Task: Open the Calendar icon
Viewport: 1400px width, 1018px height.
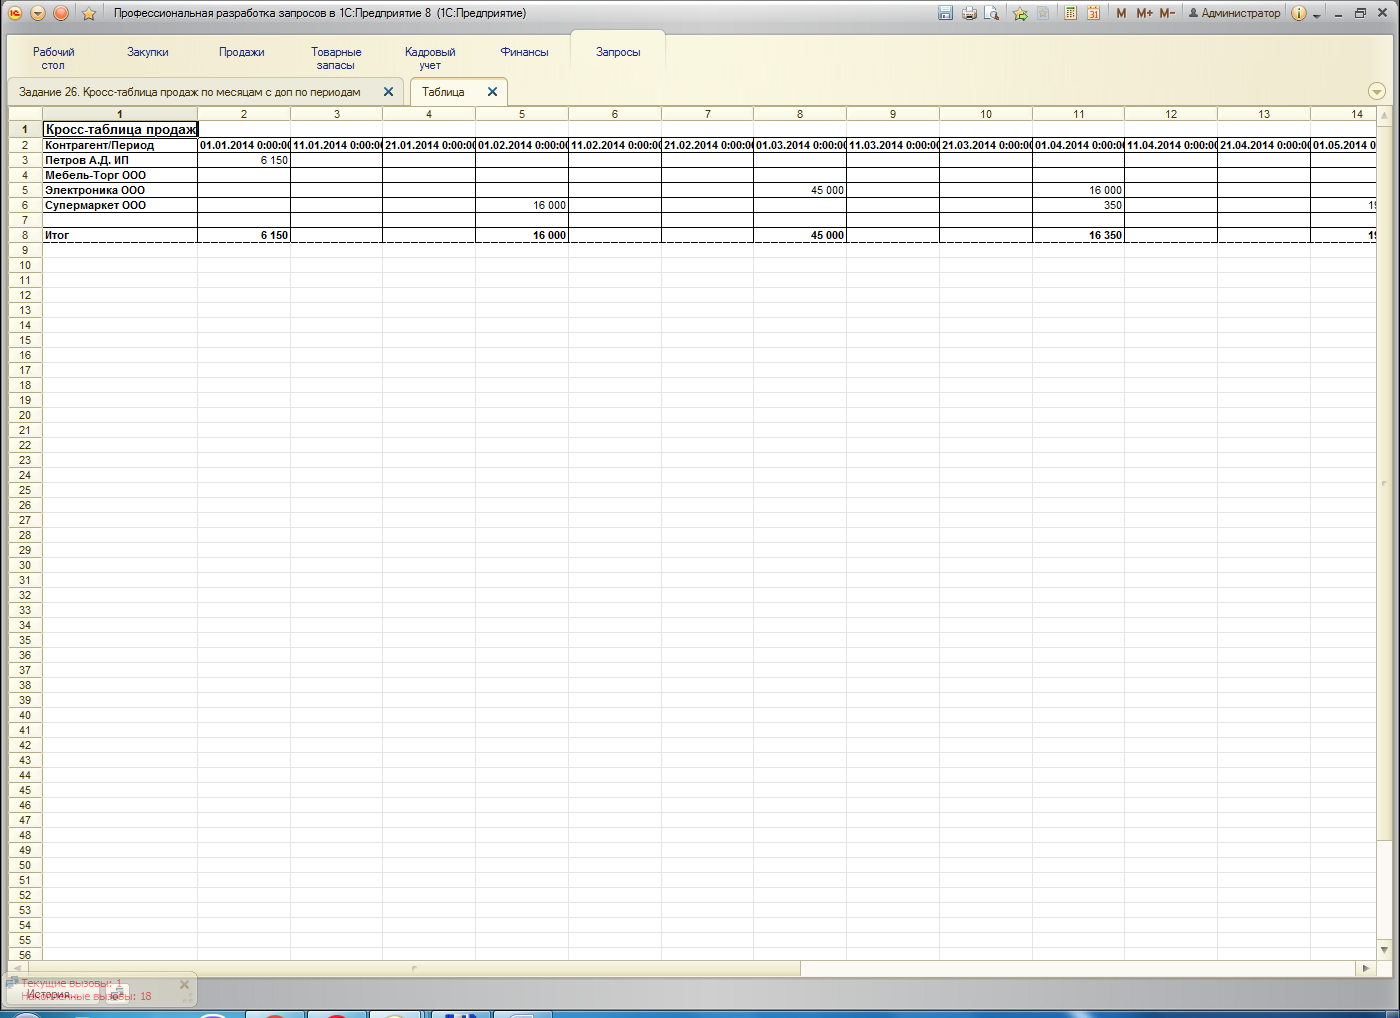Action: pos(1093,13)
